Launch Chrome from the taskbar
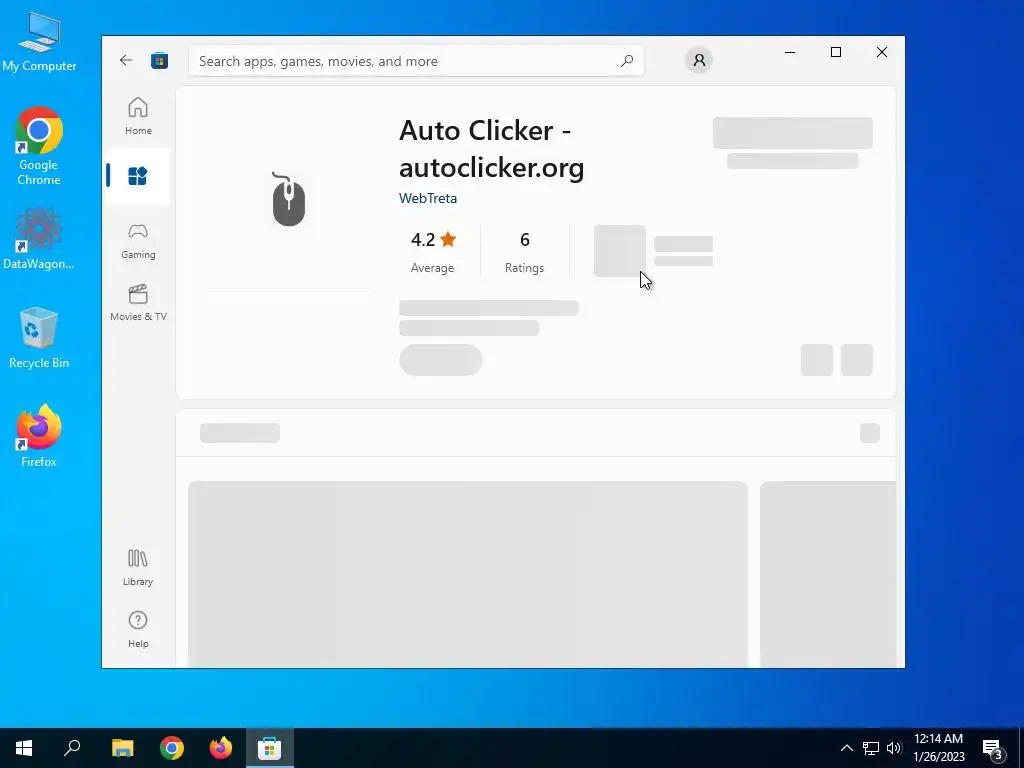This screenshot has height=768, width=1024. click(172, 748)
